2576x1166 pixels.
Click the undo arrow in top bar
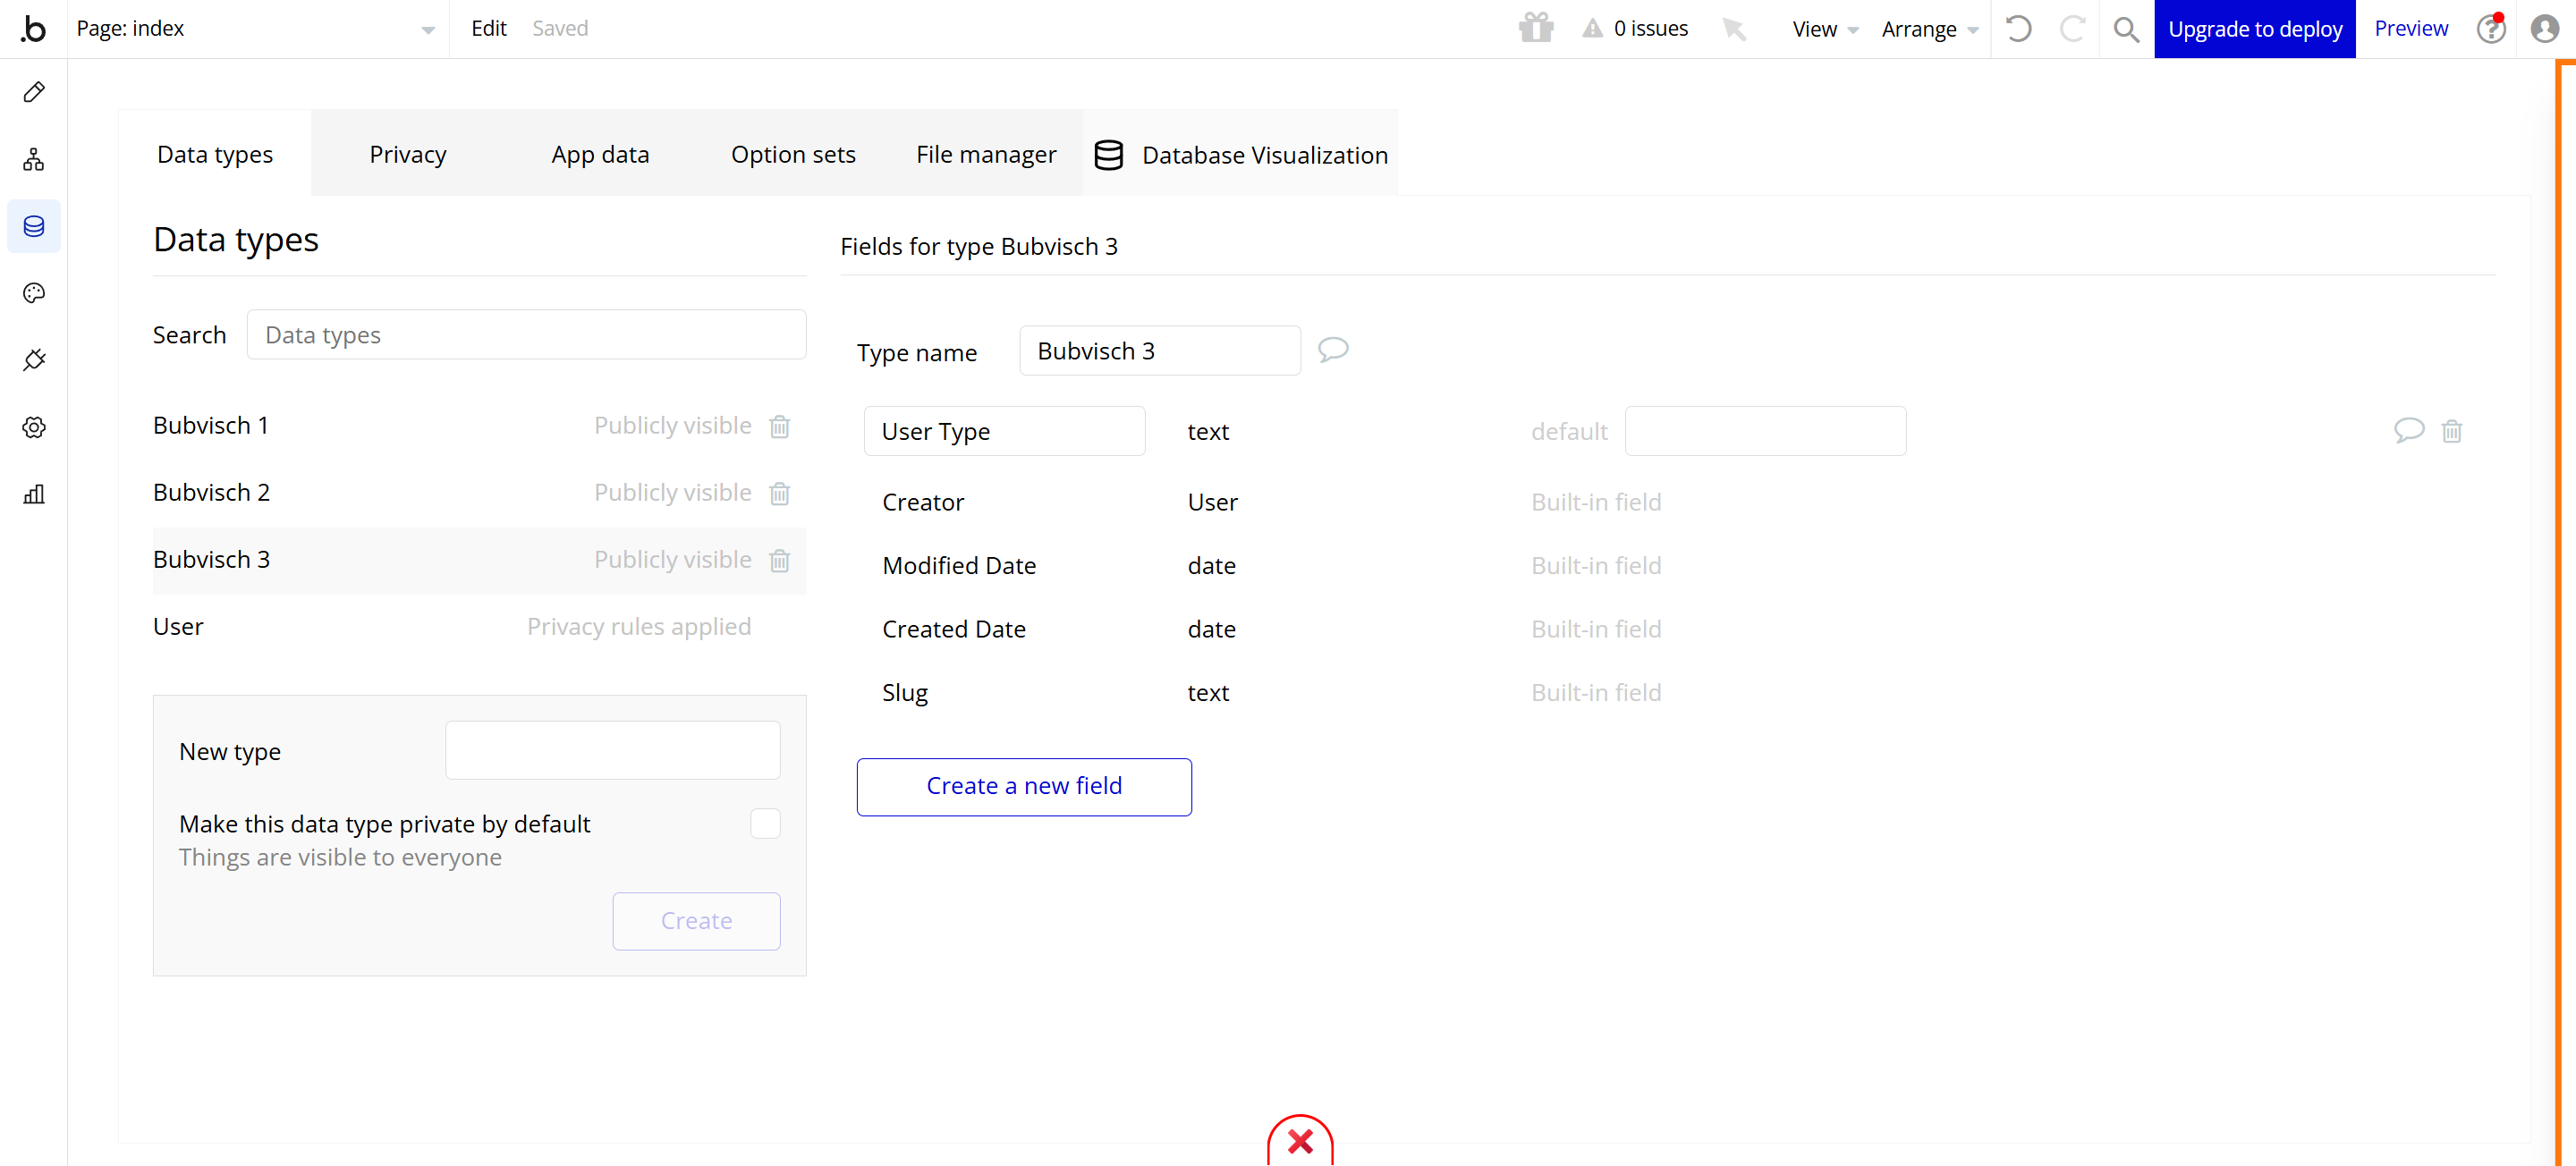click(2018, 29)
